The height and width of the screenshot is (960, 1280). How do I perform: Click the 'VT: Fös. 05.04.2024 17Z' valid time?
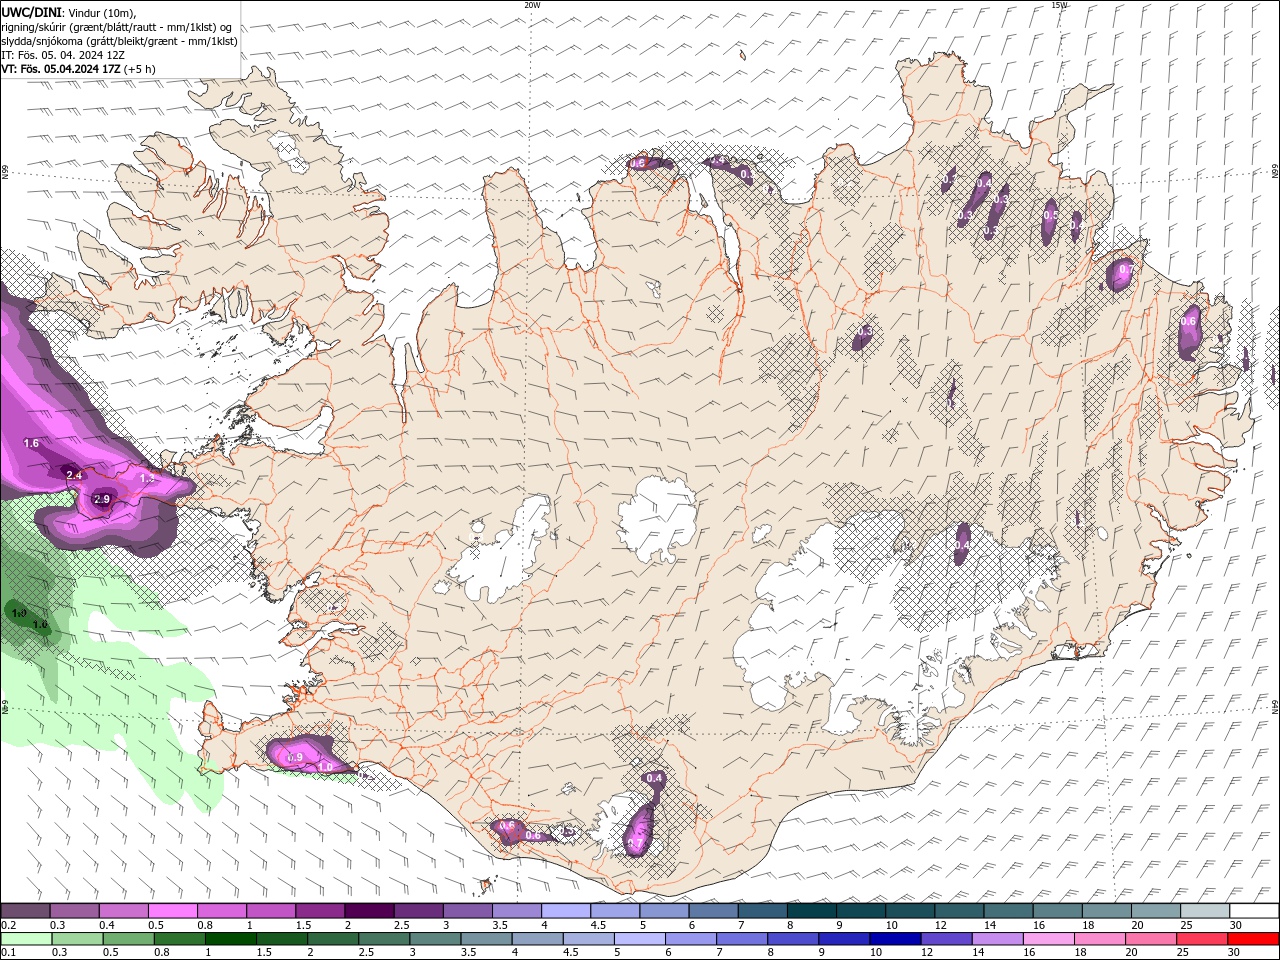[63, 69]
